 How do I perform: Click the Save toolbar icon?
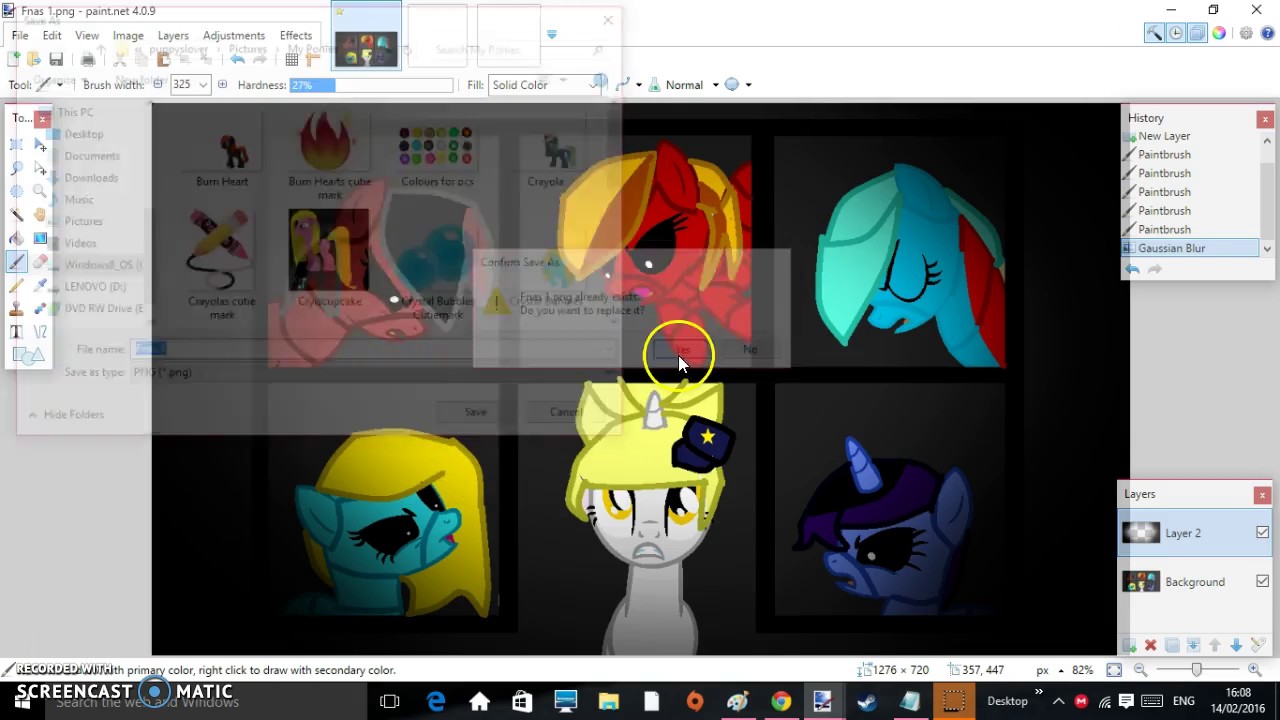coord(56,60)
